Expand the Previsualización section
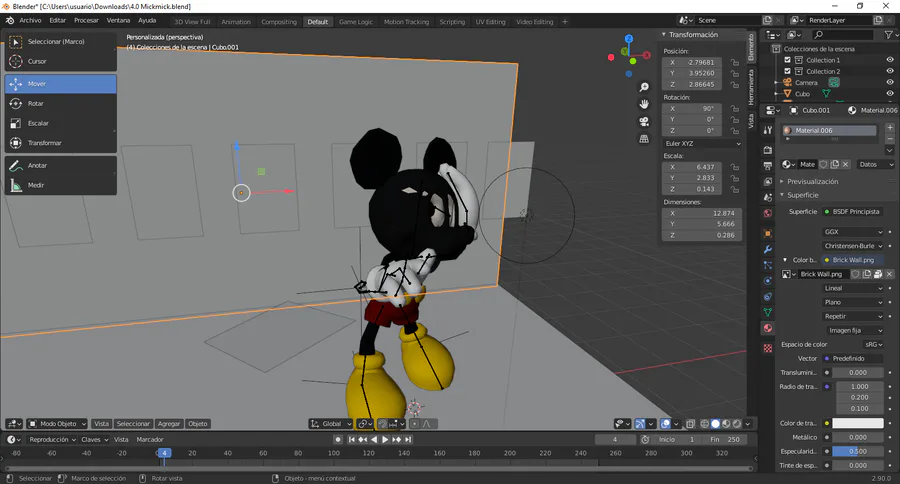The height and width of the screenshot is (484, 900). coord(810,182)
